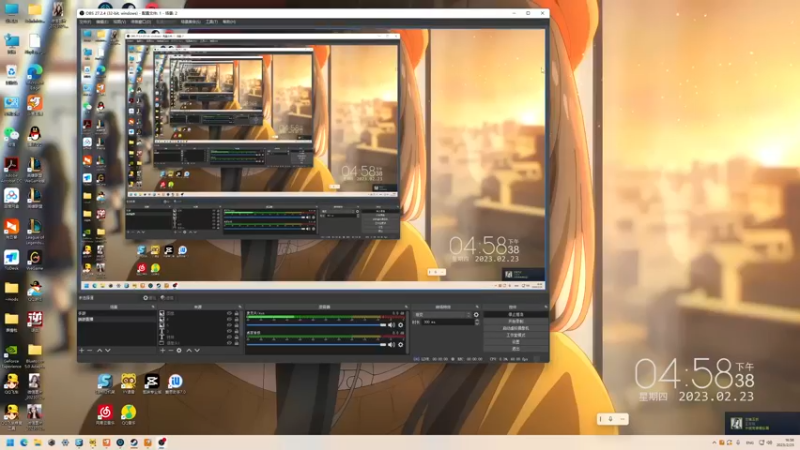This screenshot has height=450, width=800.
Task: Move source down in Sources panel
Action: coord(197,351)
